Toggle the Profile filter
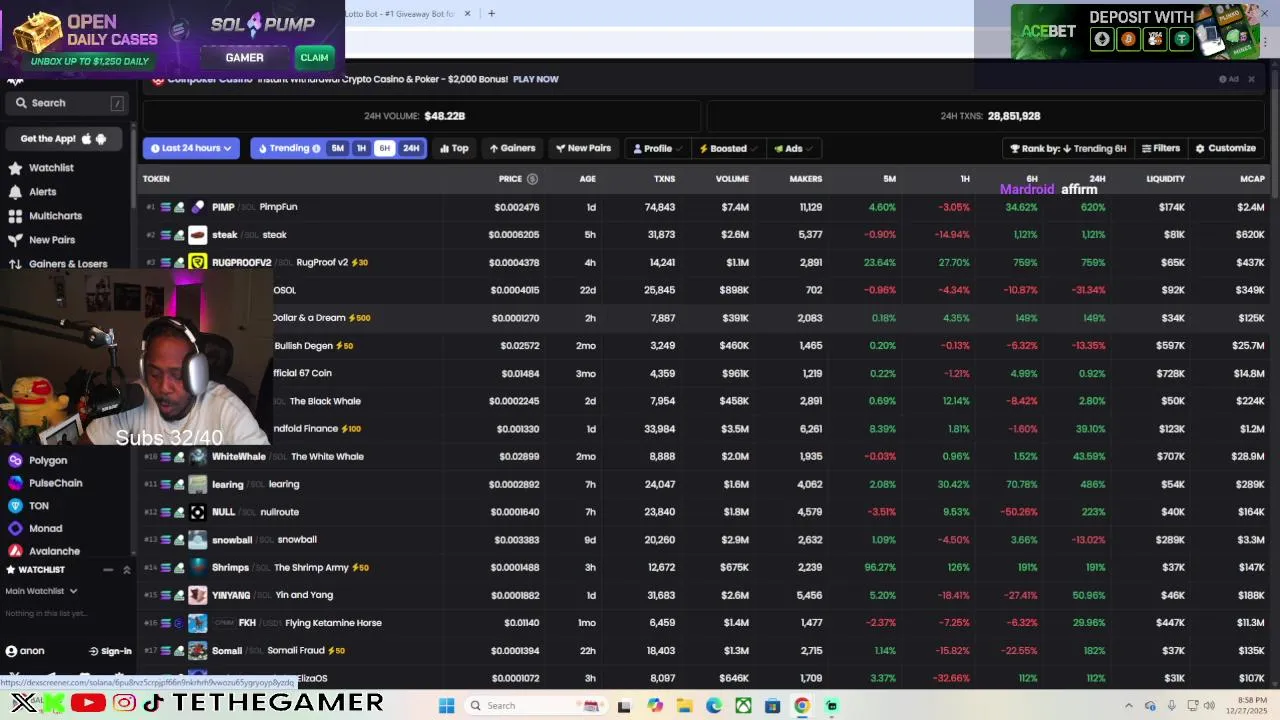This screenshot has width=1280, height=720. pos(657,148)
